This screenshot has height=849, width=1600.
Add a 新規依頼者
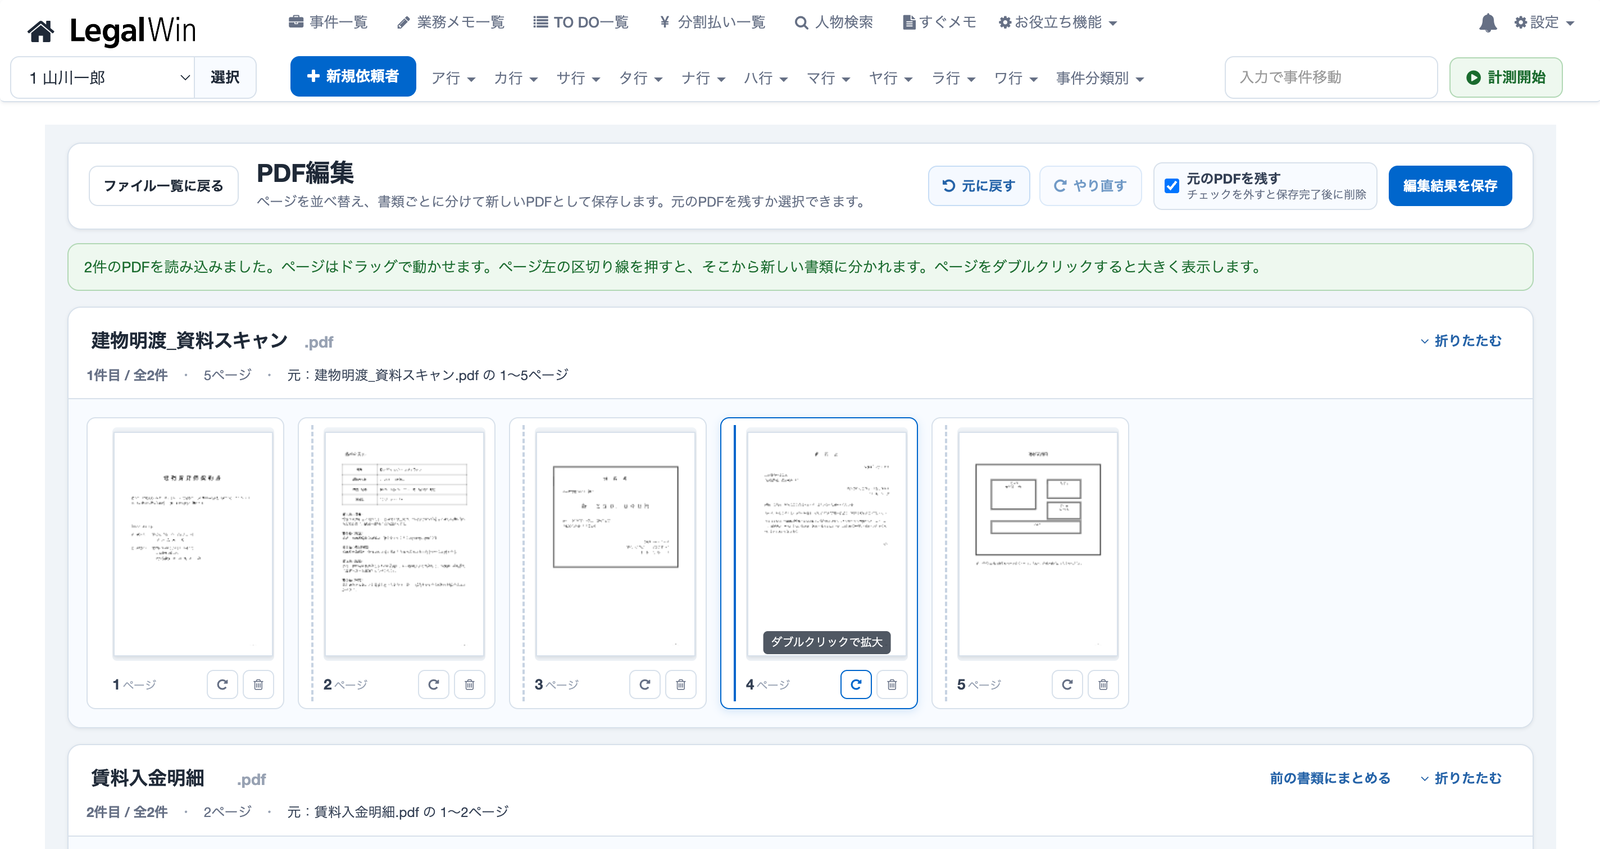[353, 76]
